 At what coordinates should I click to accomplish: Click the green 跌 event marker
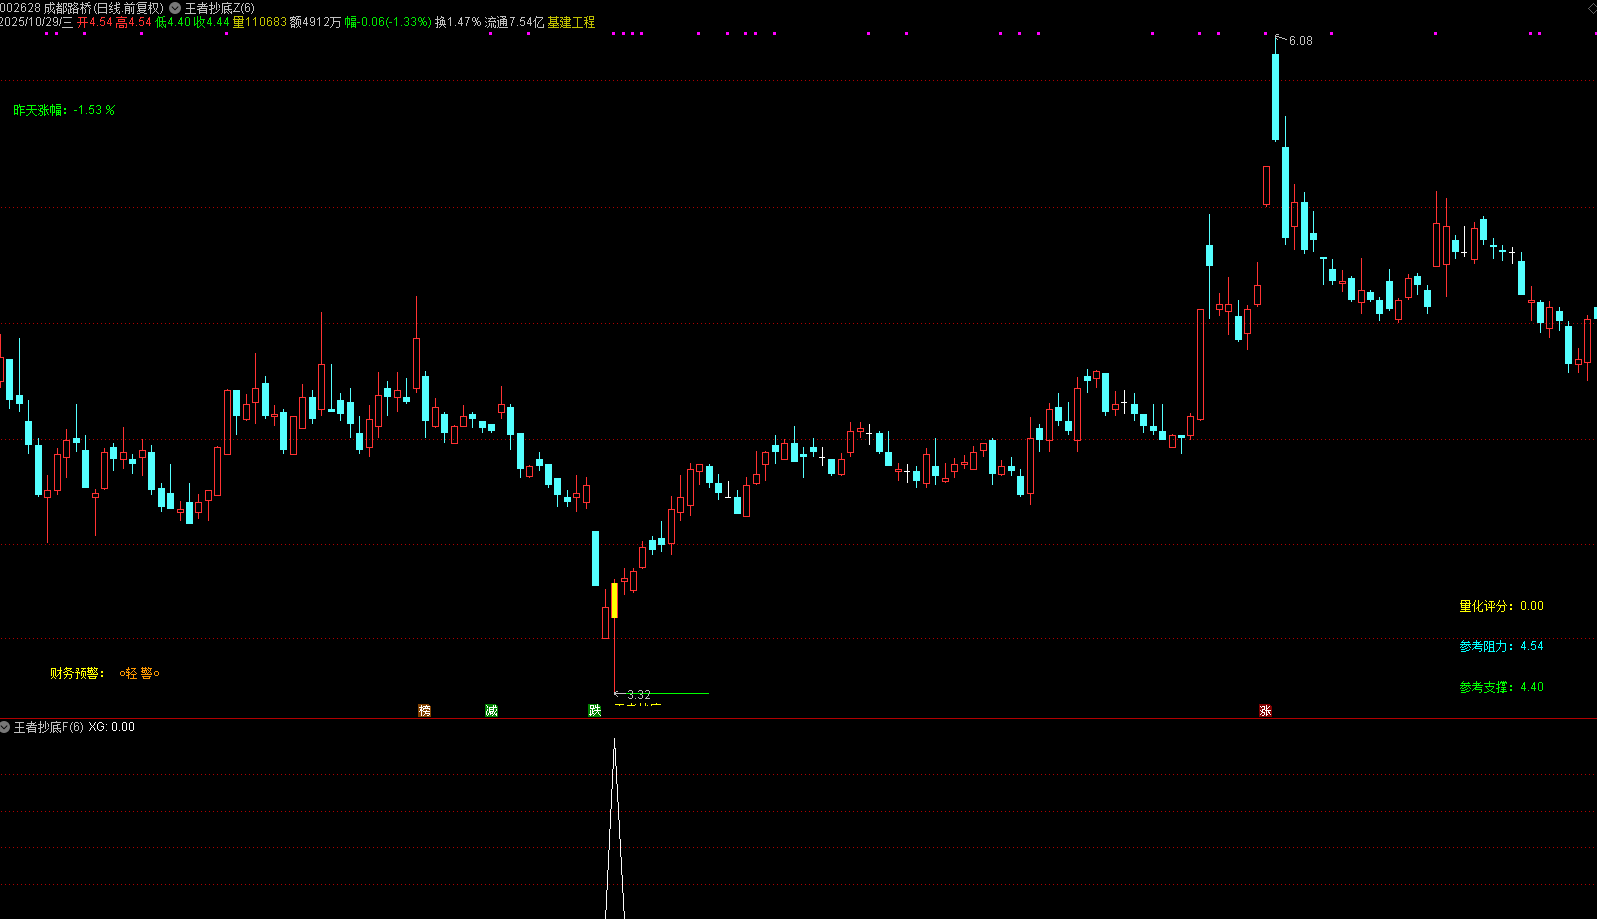tap(595, 711)
